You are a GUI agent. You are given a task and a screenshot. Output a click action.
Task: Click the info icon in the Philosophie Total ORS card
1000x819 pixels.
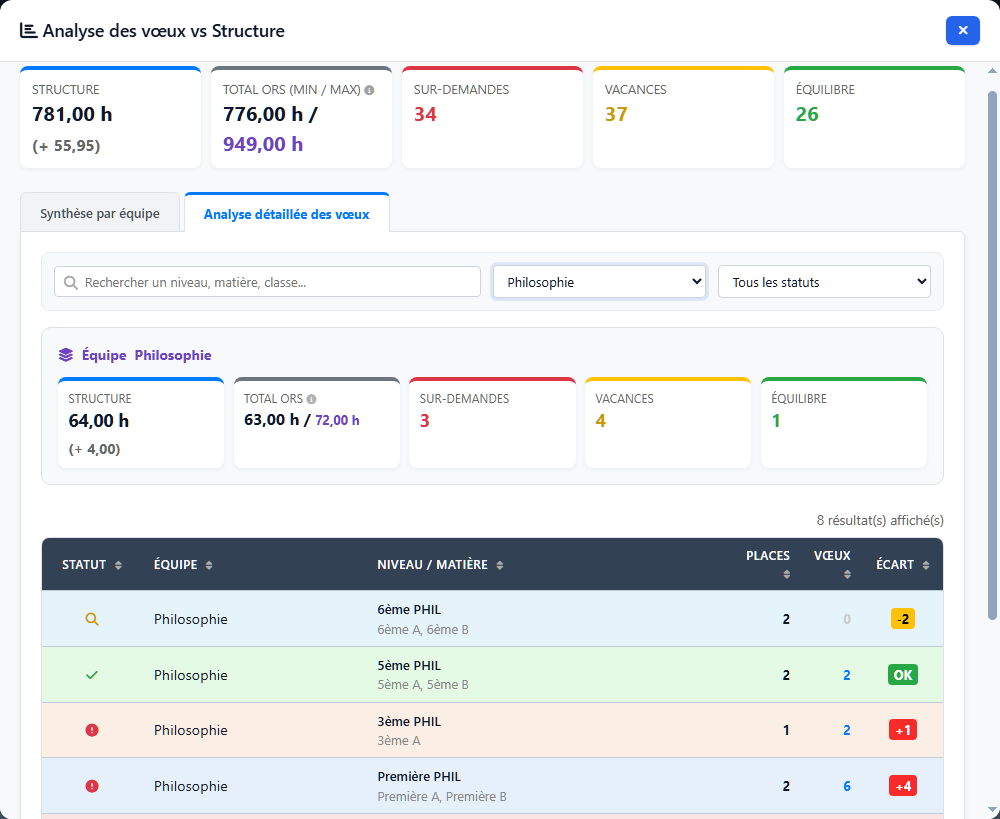tap(311, 399)
